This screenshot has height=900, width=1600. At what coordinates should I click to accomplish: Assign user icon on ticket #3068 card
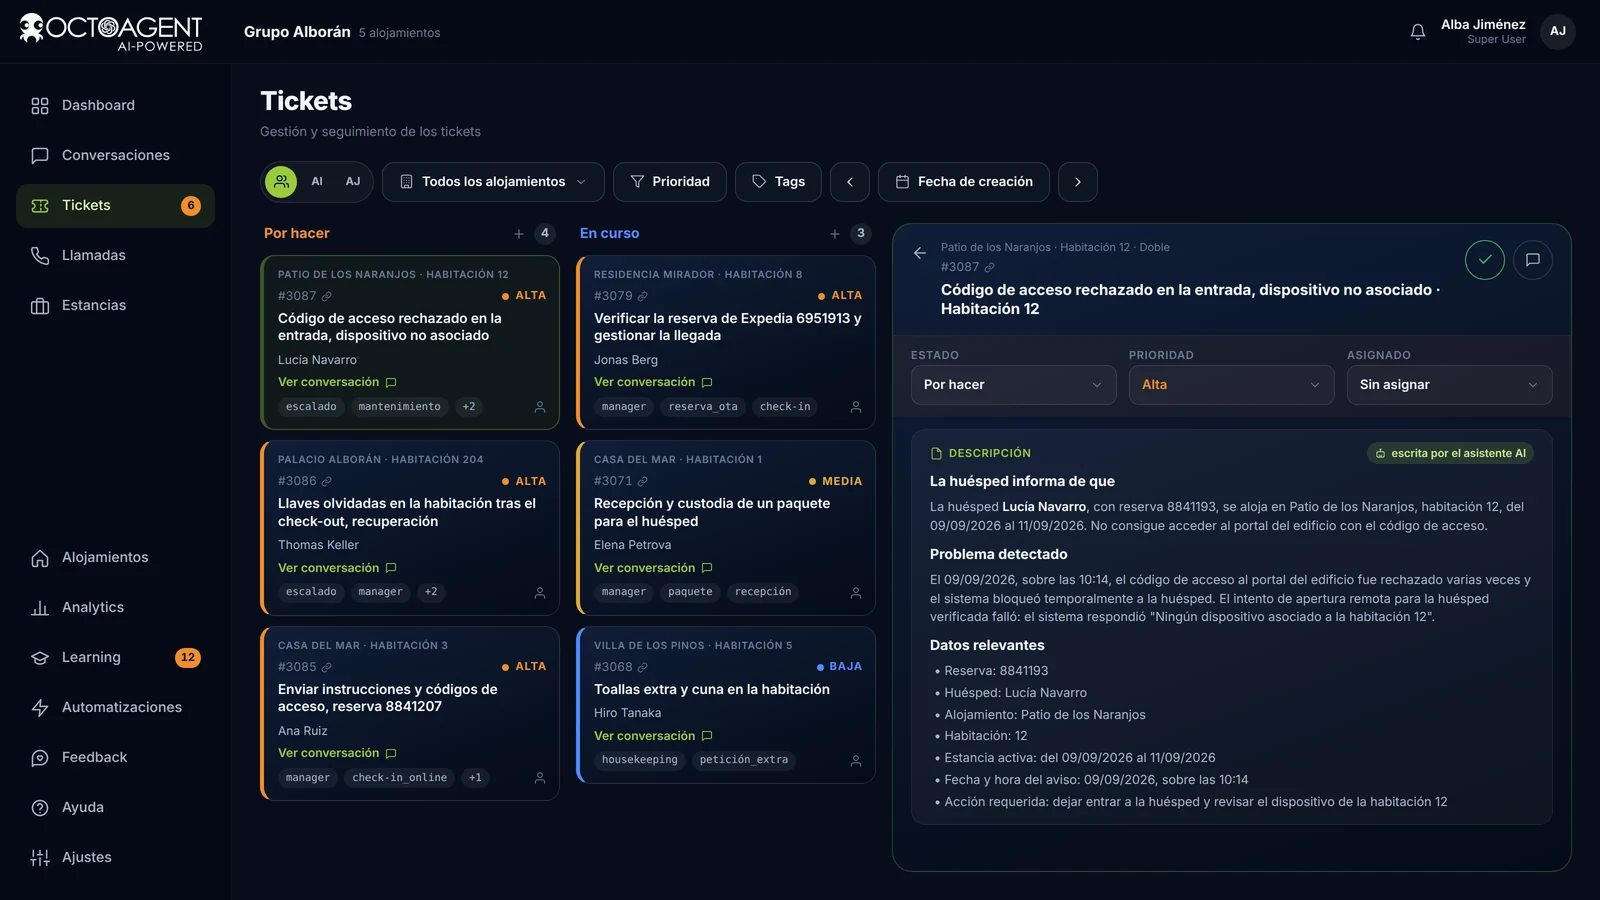click(856, 761)
